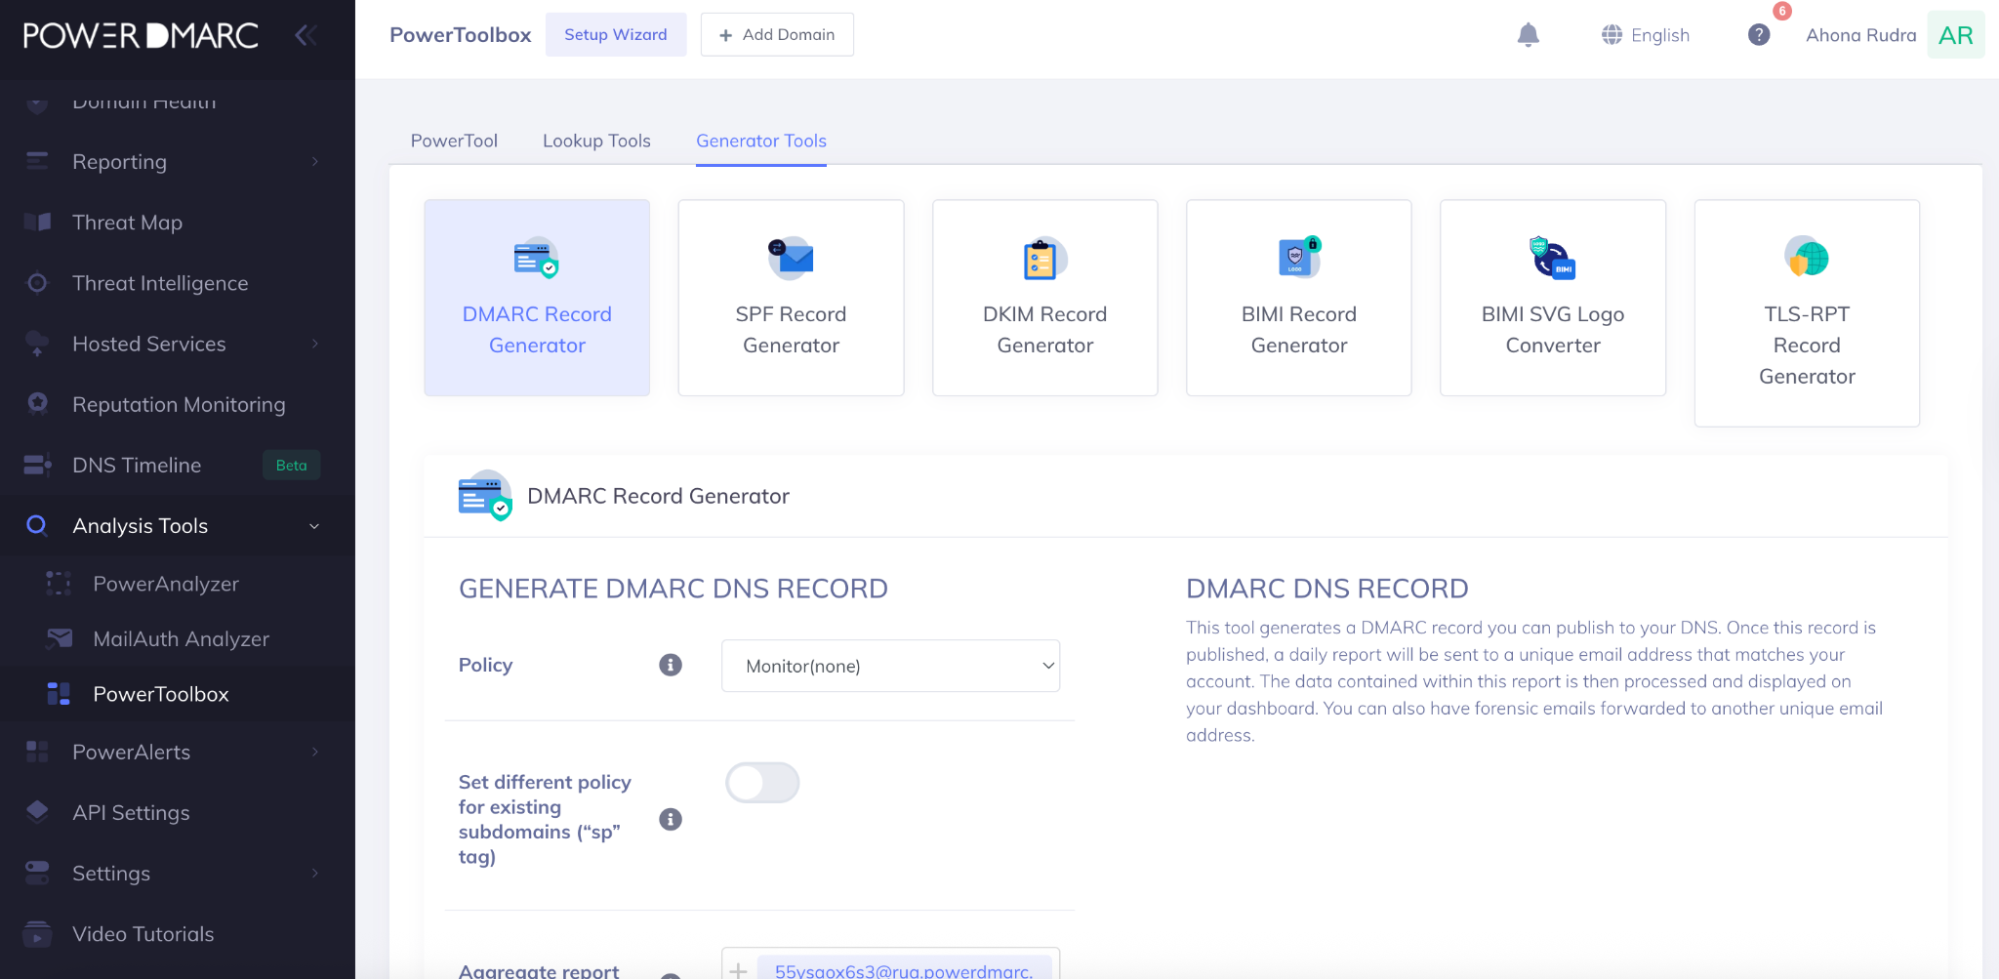Screen dimensions: 1999x980
Task: Select the SPF Record Generator tool
Action: [790, 297]
